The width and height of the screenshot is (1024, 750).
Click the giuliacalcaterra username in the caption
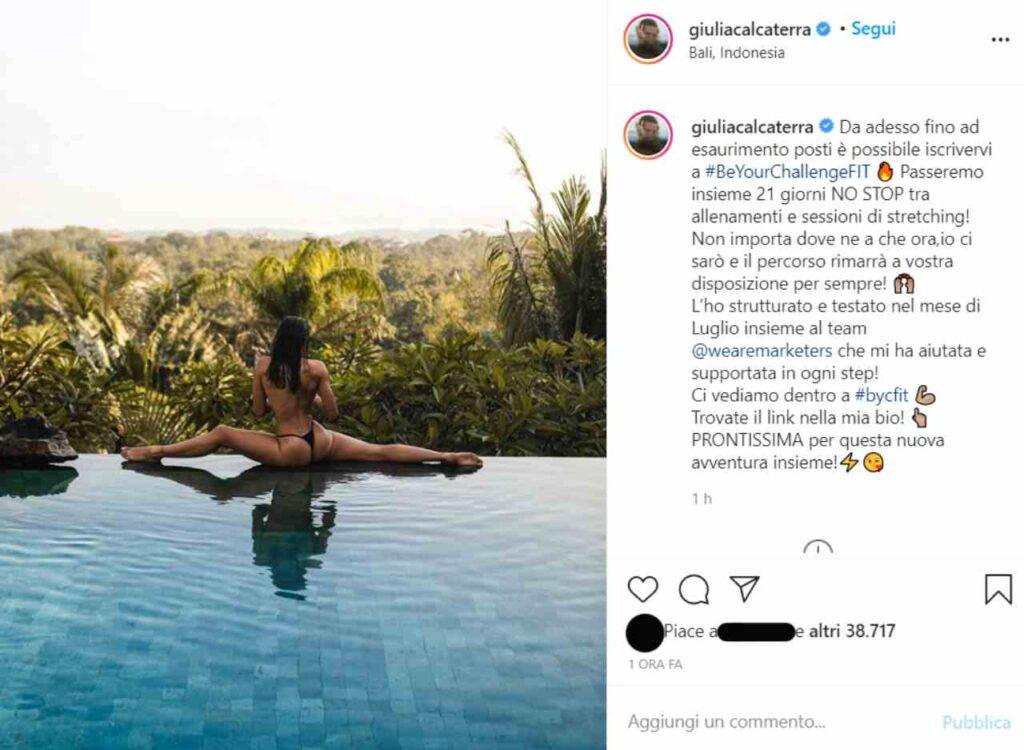(x=752, y=127)
